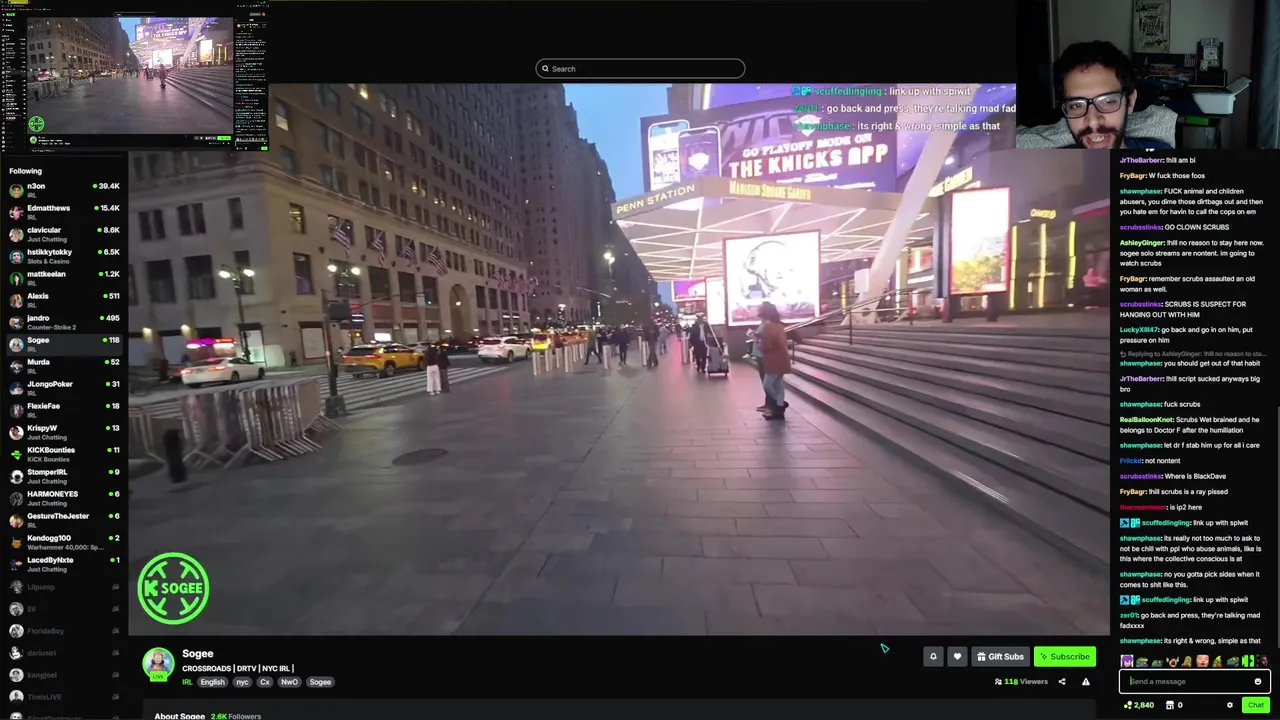Screen dimensions: 1280x720
Task: Open the emoji picker in chat input
Action: pyautogui.click(x=1258, y=682)
